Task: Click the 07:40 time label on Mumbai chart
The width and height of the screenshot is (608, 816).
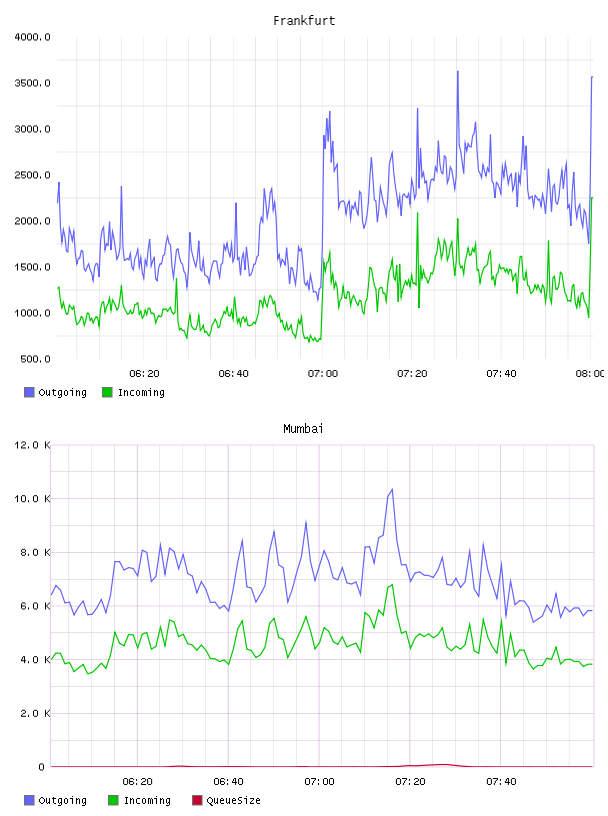Action: point(501,782)
